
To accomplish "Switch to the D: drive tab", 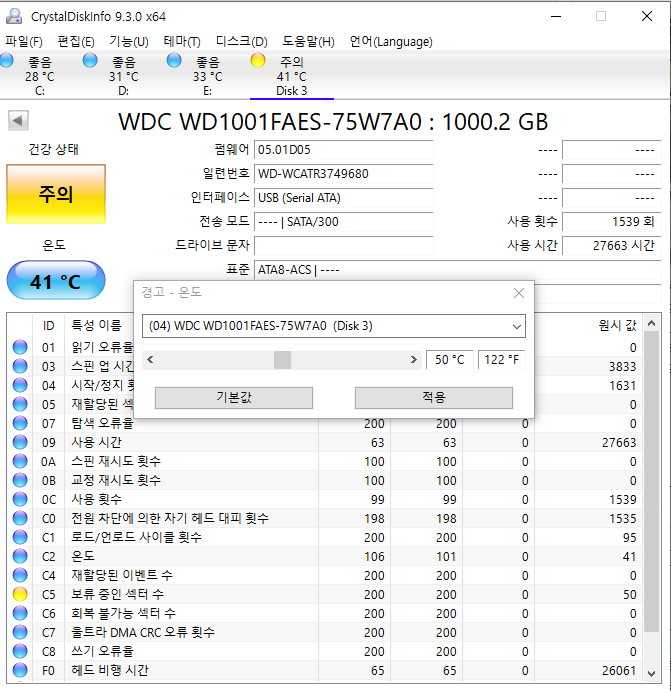I will click(123, 76).
